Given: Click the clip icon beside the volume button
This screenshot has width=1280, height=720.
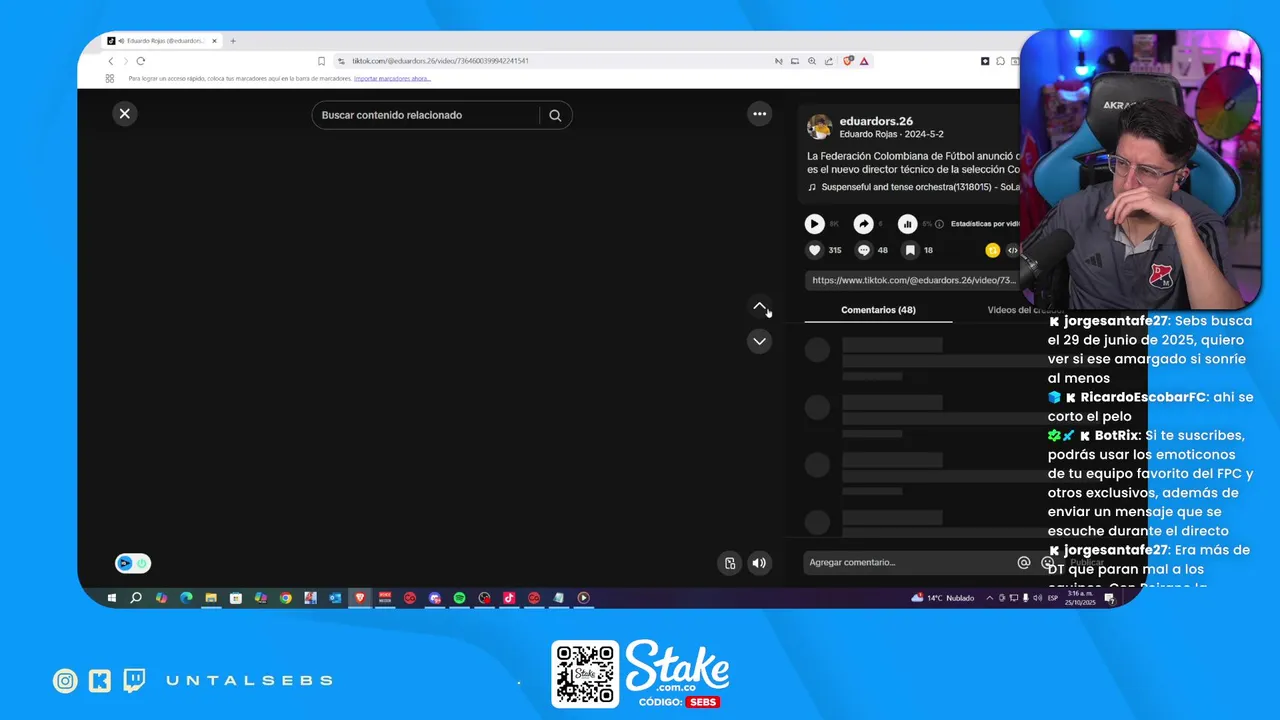Looking at the screenshot, I should coord(730,563).
